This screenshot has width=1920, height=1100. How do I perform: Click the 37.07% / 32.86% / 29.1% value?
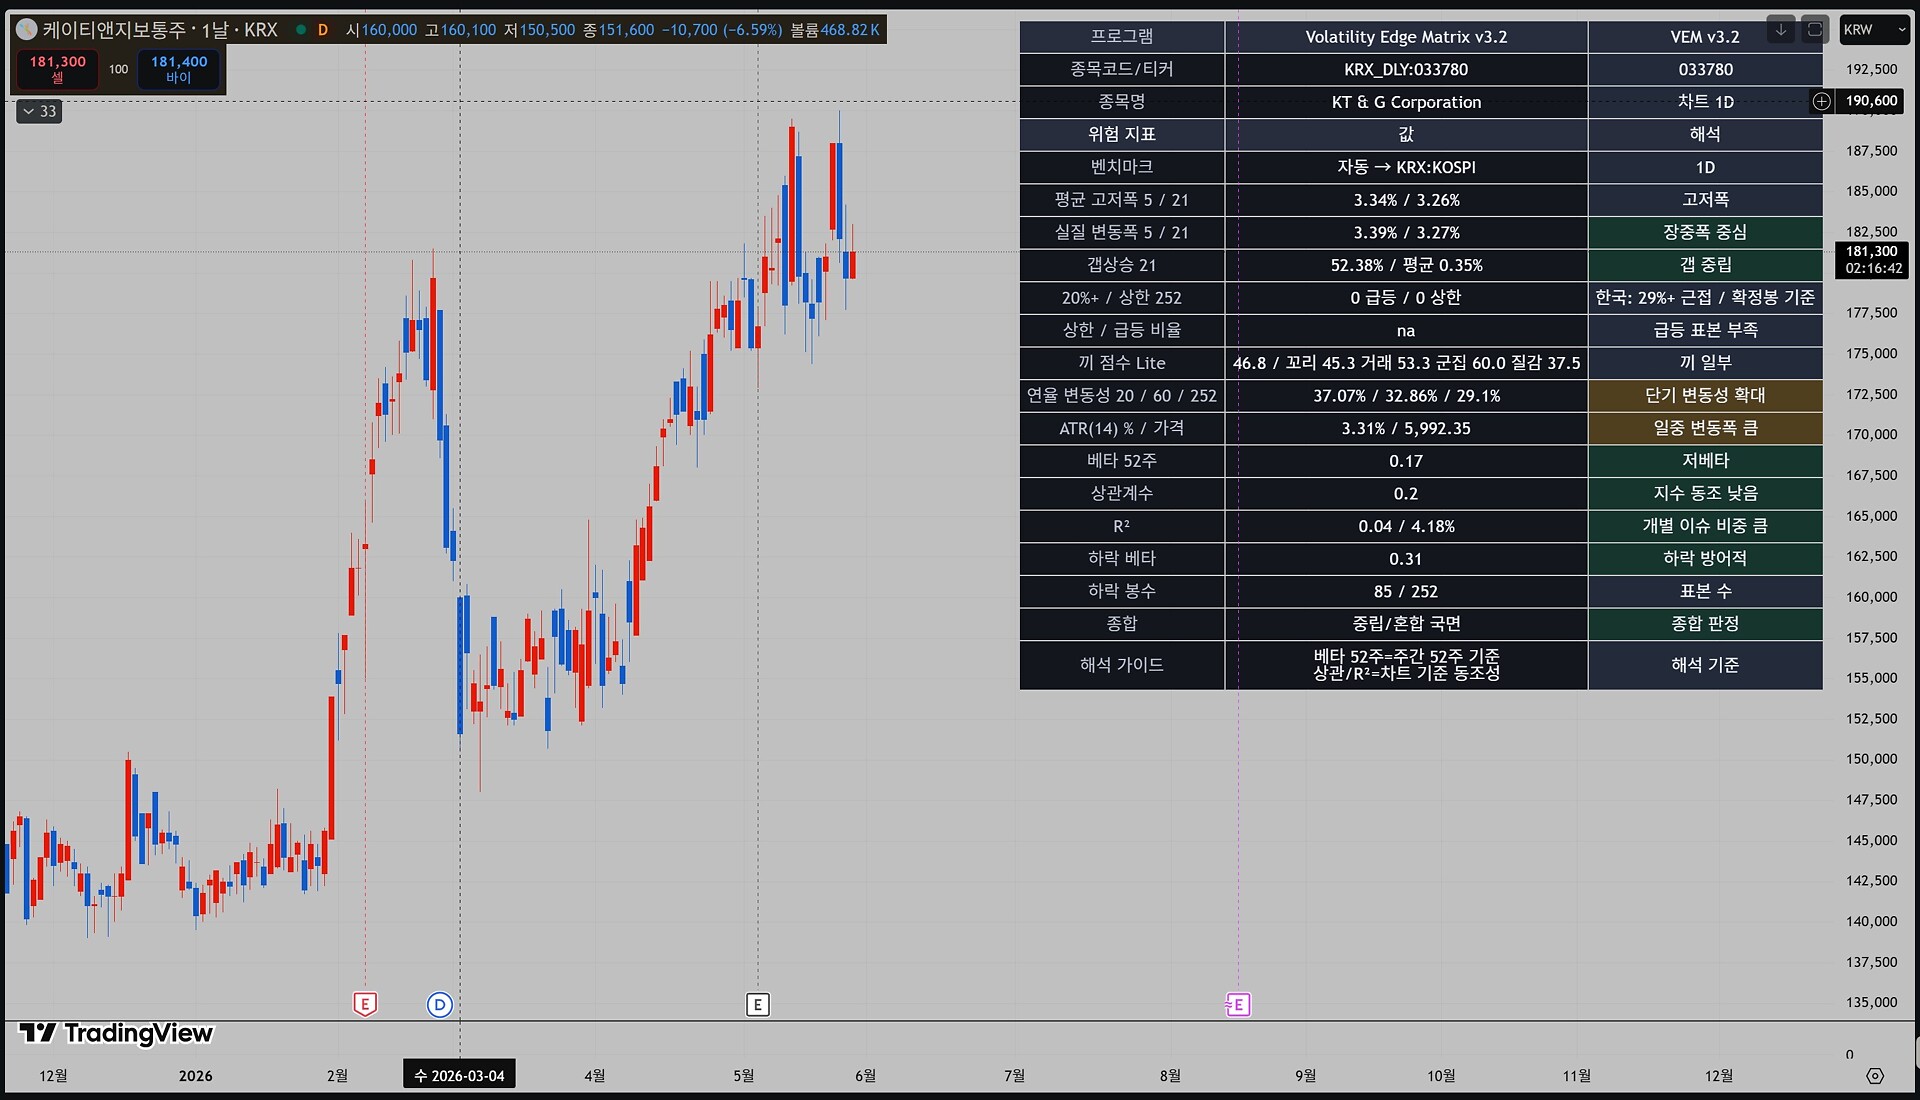coord(1406,396)
